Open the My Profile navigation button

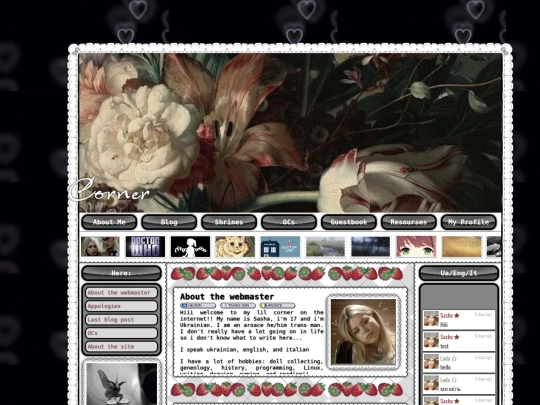(469, 222)
